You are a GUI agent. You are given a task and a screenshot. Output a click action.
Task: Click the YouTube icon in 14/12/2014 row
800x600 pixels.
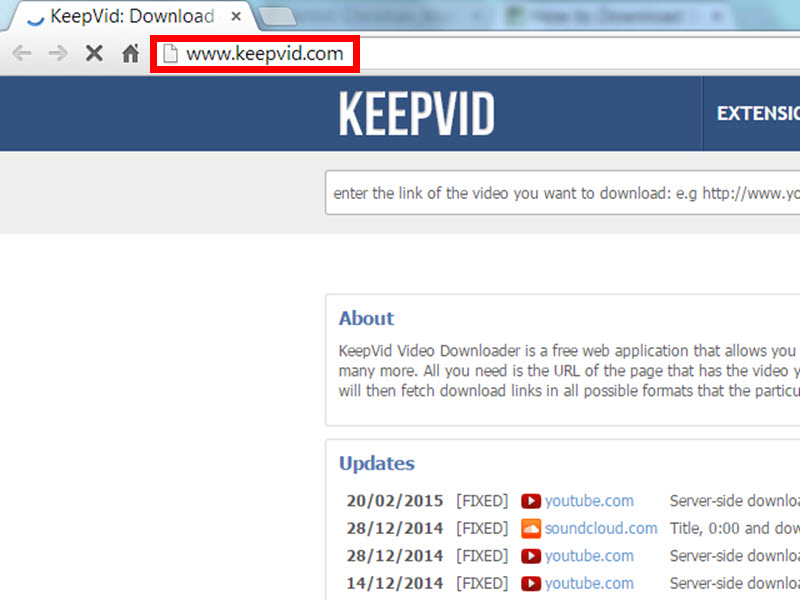pos(531,584)
